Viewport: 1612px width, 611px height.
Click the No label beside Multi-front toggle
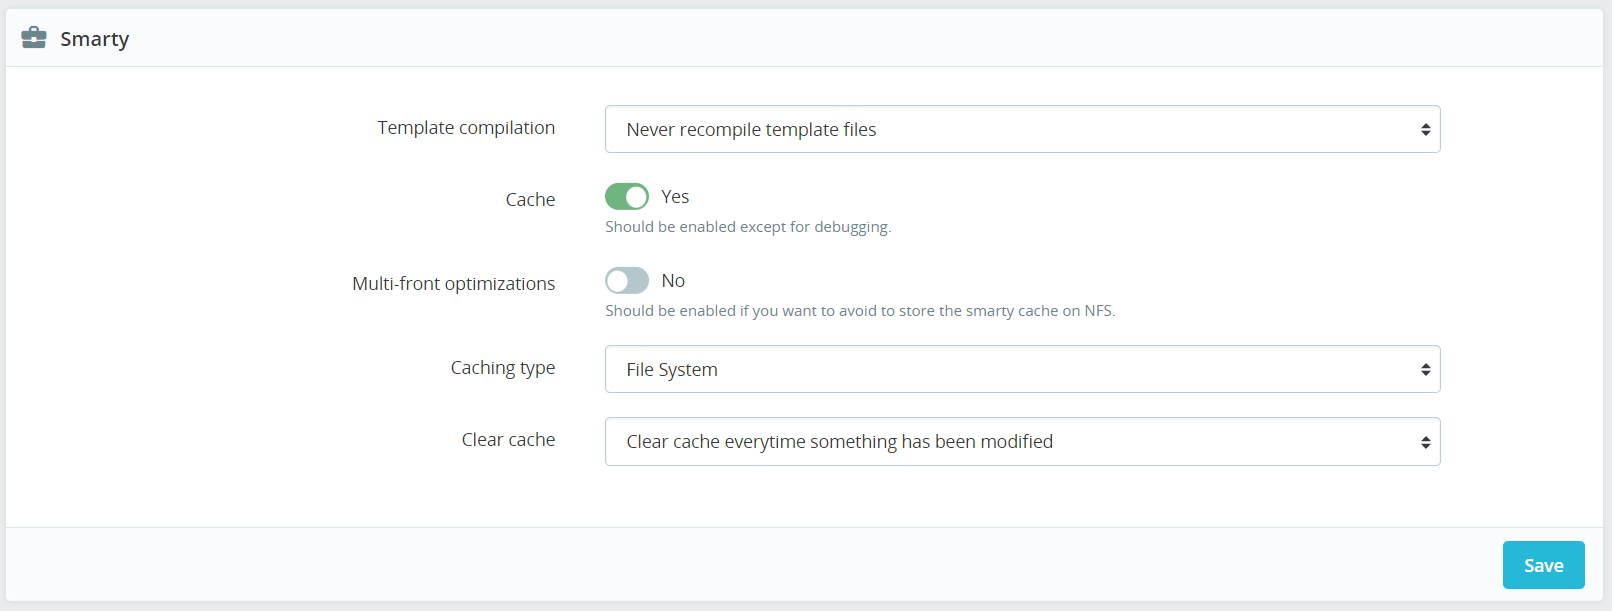[673, 281]
